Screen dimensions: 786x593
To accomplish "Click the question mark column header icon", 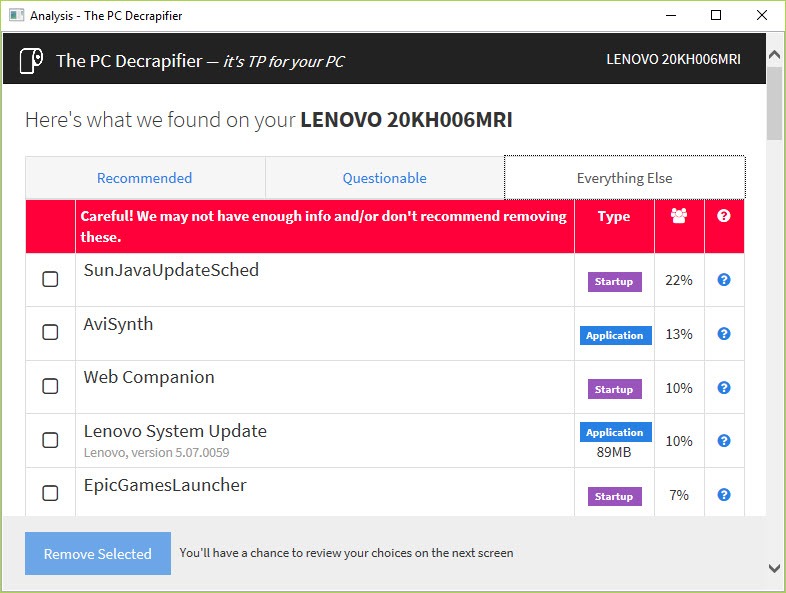I will (723, 216).
